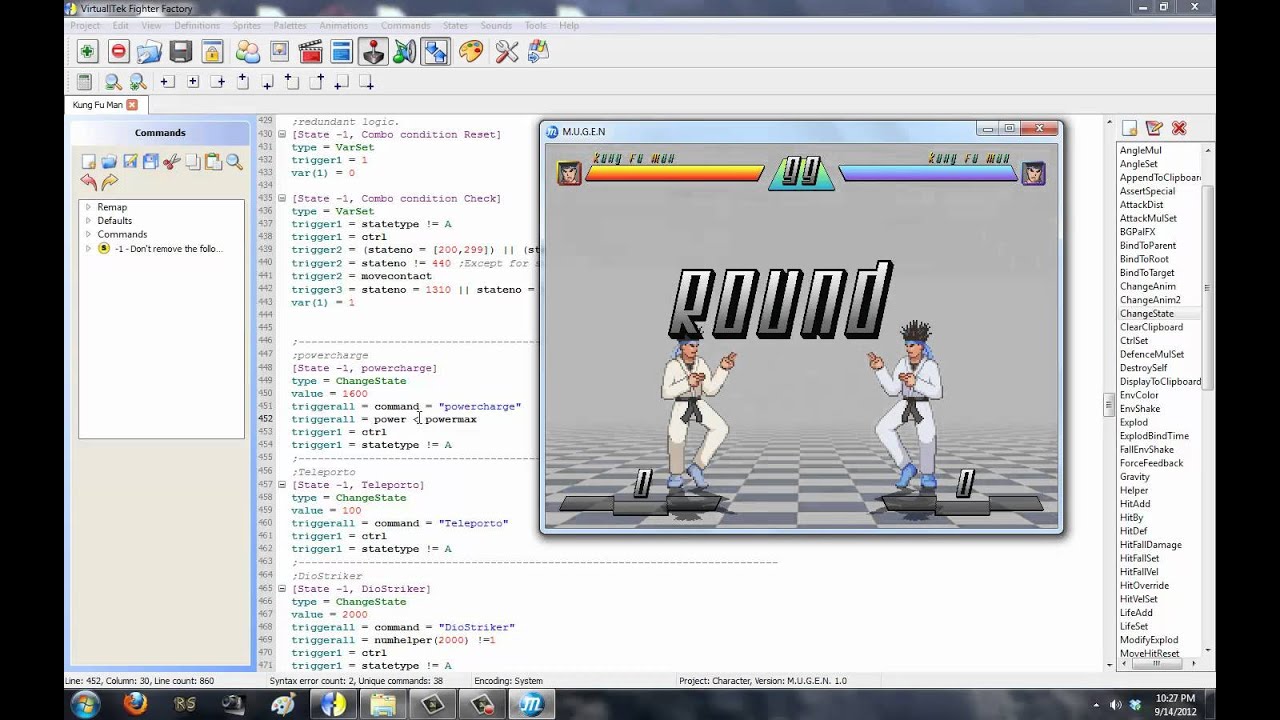This screenshot has width=1280, height=720.
Task: Click the green plus new project icon
Action: pyautogui.click(x=87, y=52)
